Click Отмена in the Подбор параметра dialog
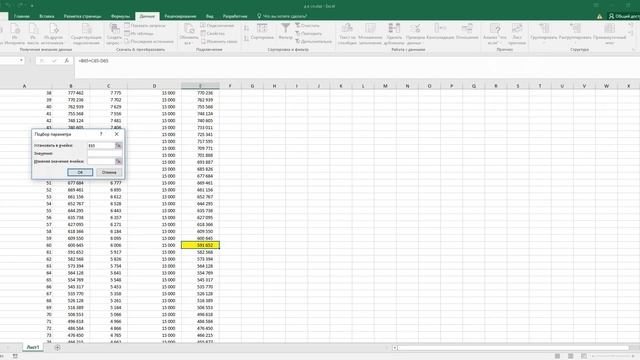 (109, 172)
